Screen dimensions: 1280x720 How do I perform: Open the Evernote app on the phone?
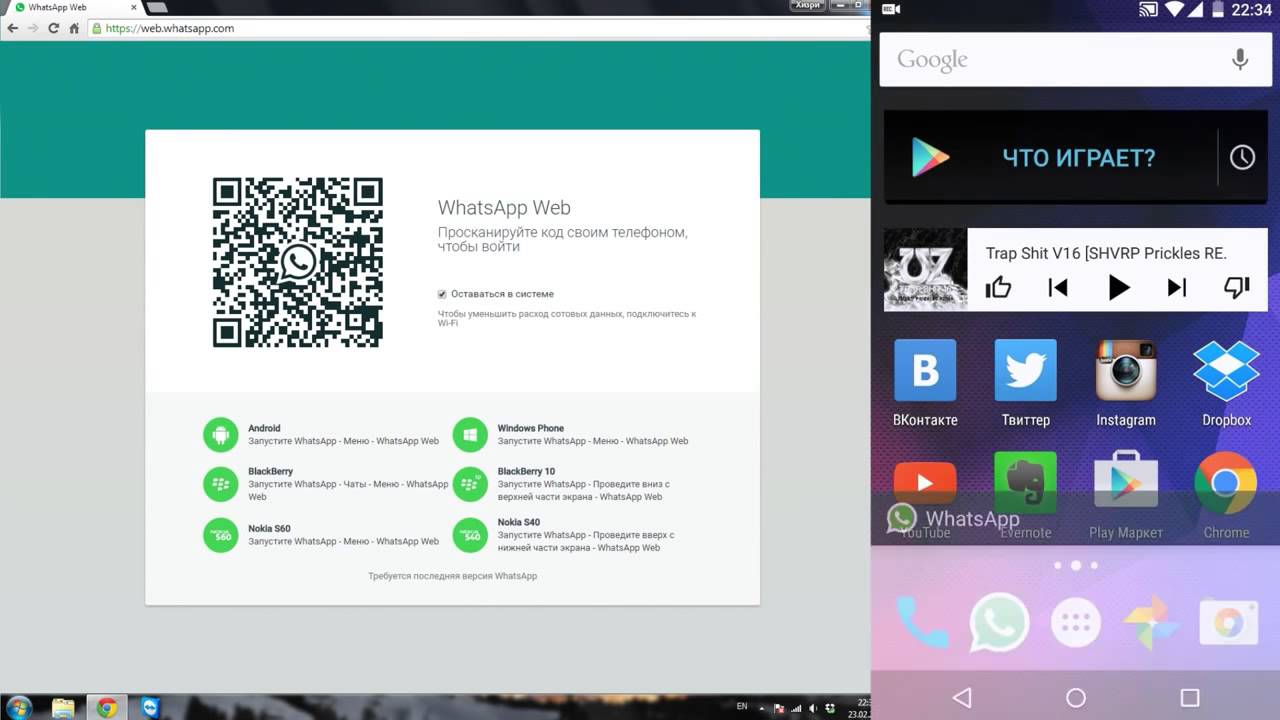[1025, 495]
